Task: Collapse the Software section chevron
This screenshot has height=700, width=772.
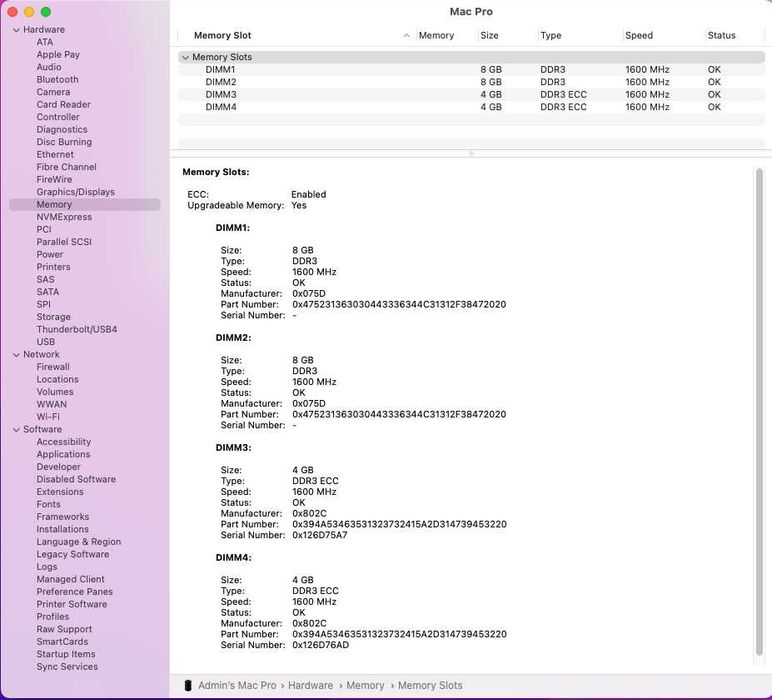Action: pos(16,430)
